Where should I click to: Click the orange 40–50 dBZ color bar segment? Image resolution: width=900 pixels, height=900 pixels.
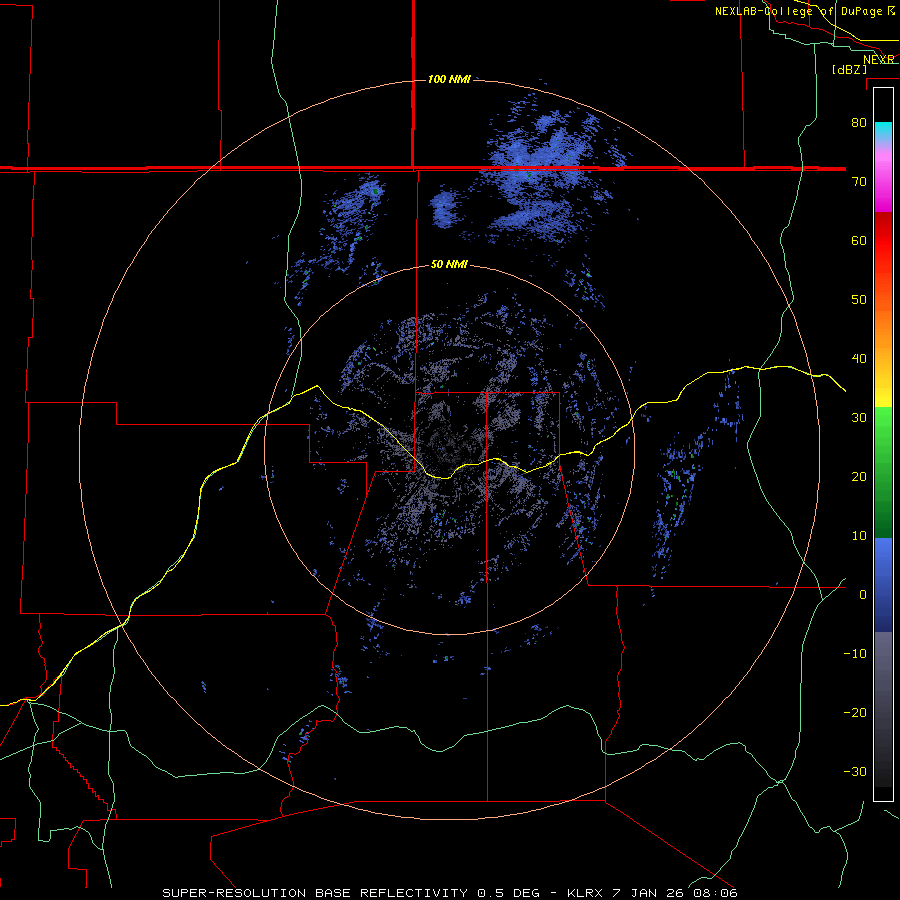[883, 329]
